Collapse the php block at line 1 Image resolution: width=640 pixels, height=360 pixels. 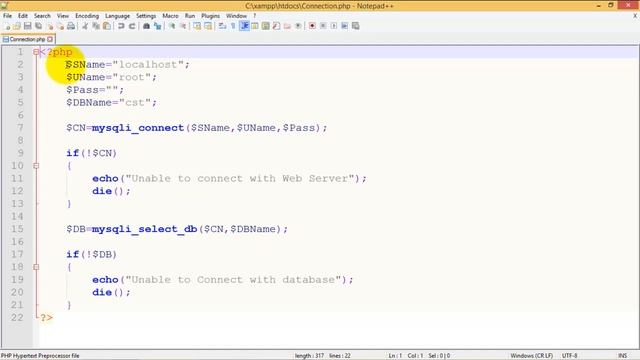coord(36,52)
